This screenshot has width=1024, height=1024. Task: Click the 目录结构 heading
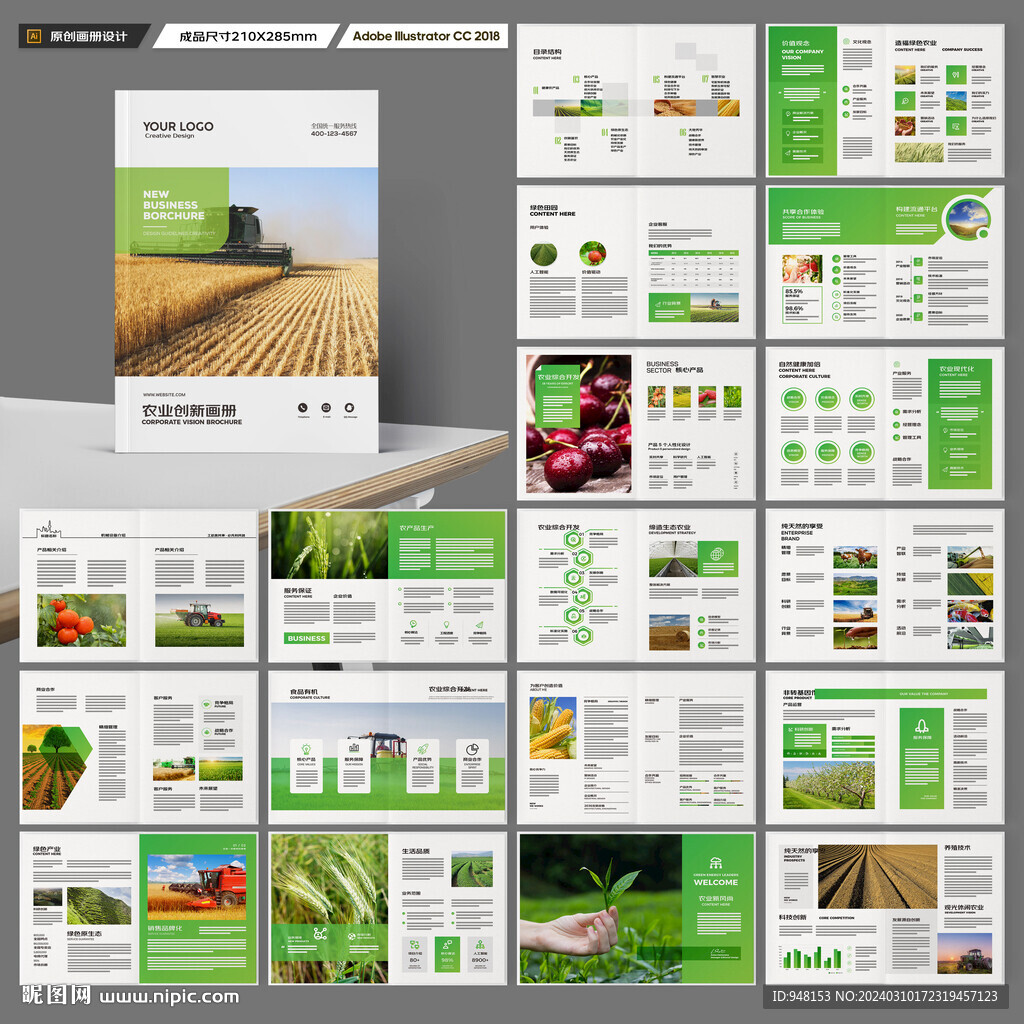547,52
